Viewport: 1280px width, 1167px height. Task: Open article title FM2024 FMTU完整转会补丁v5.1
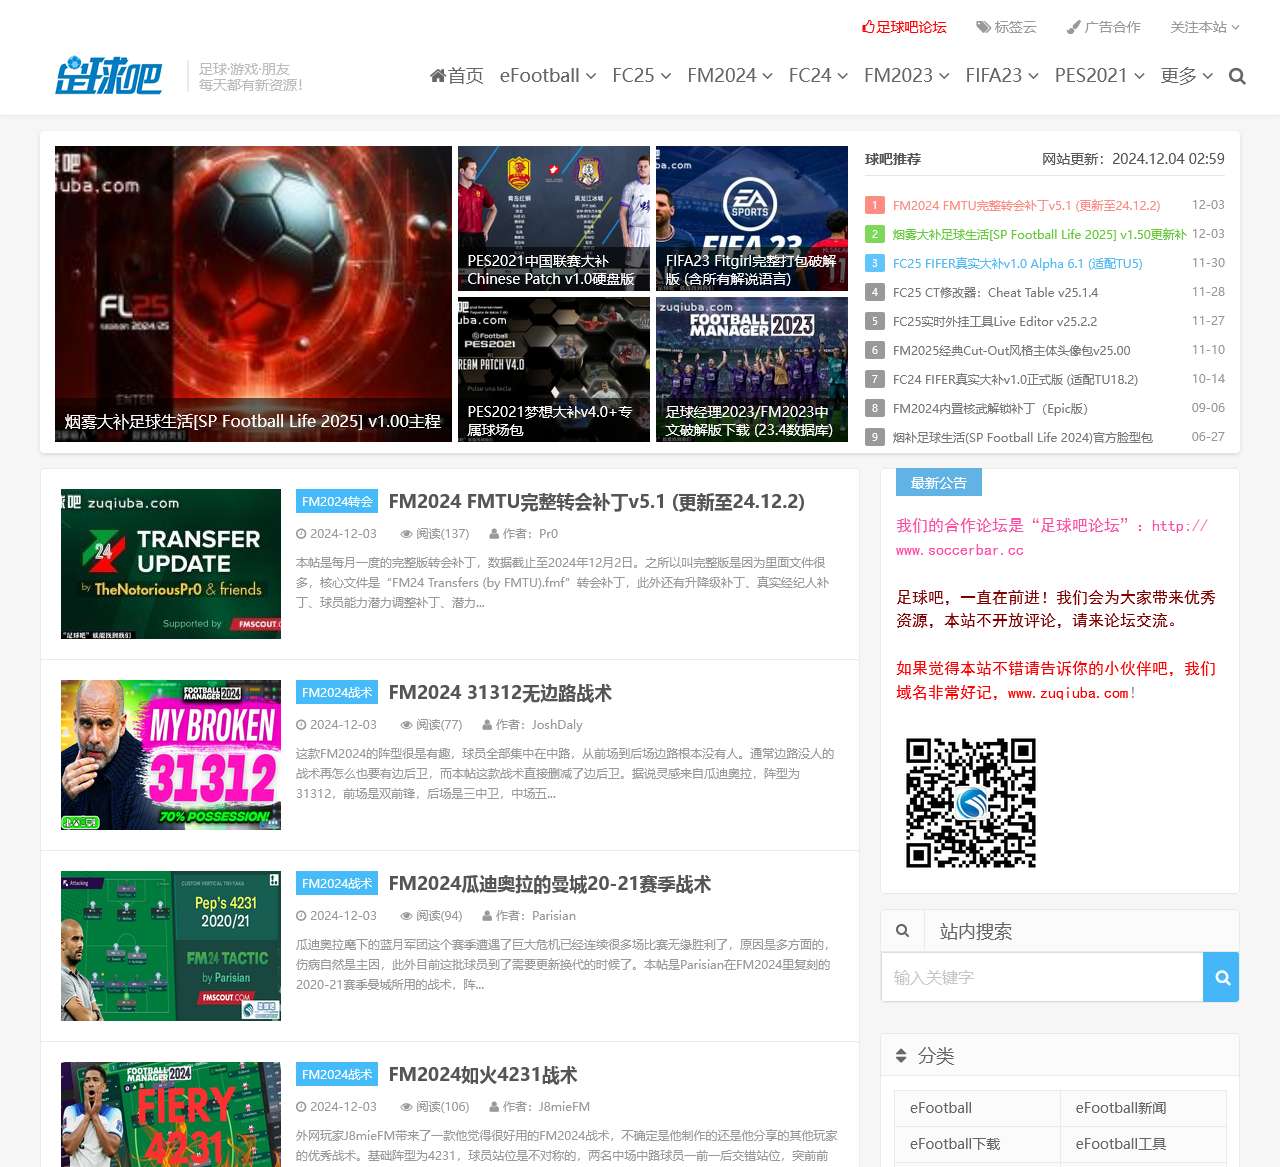coord(596,502)
